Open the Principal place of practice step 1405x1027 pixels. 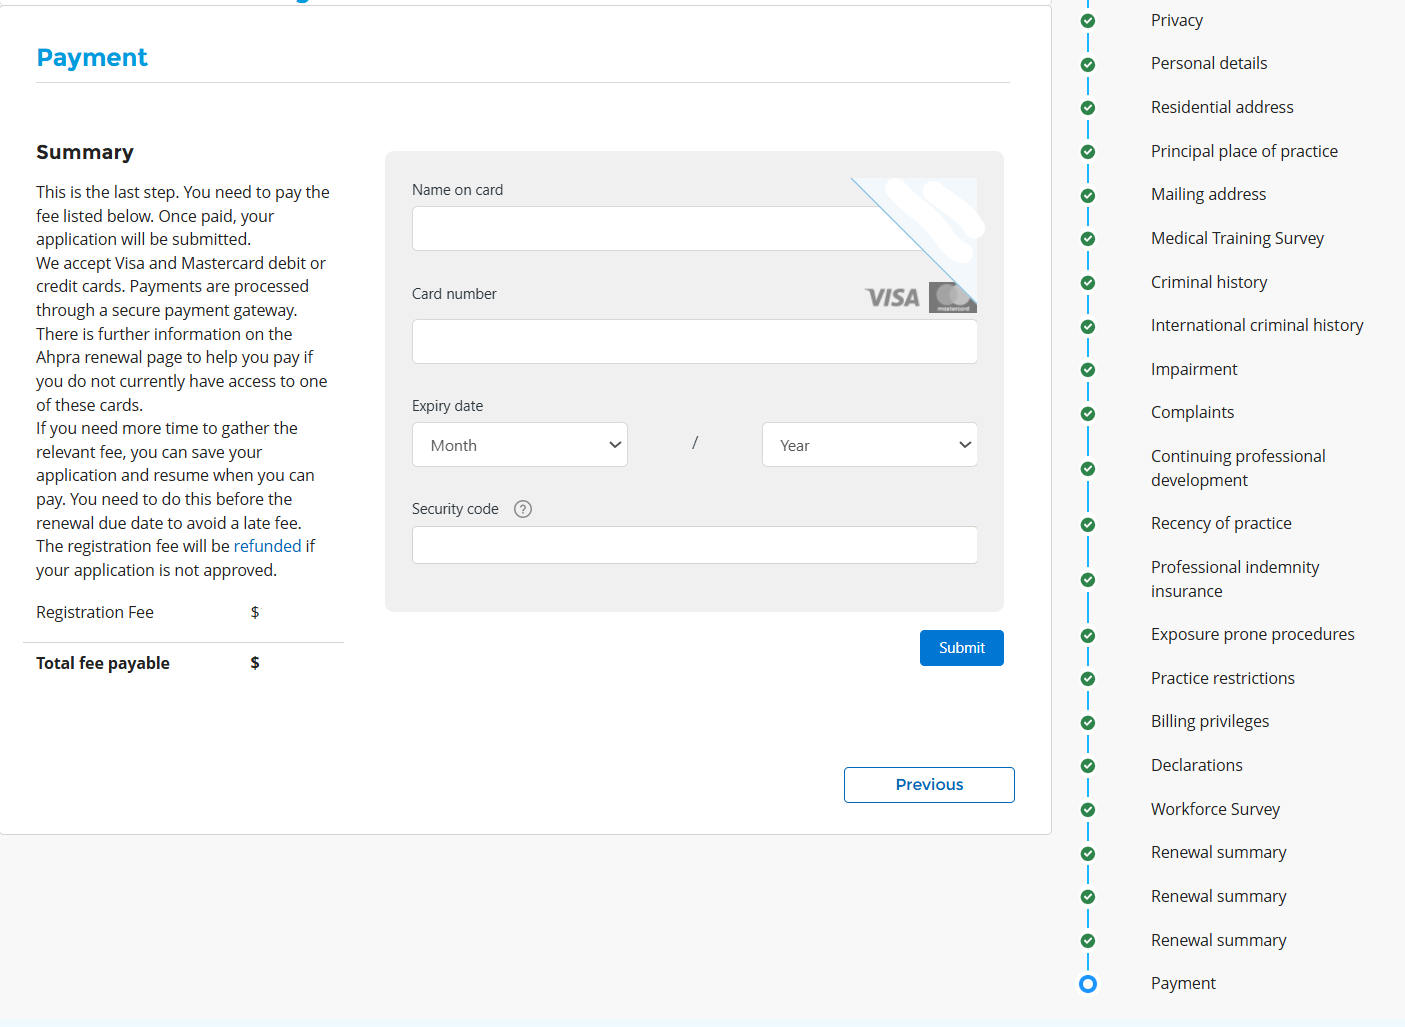coord(1244,151)
